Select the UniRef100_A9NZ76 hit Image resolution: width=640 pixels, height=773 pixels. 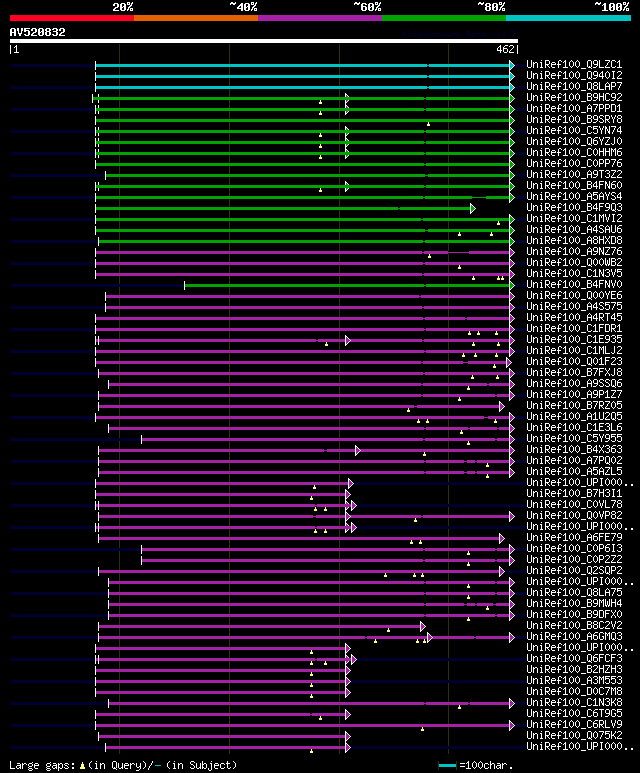[x=574, y=251]
